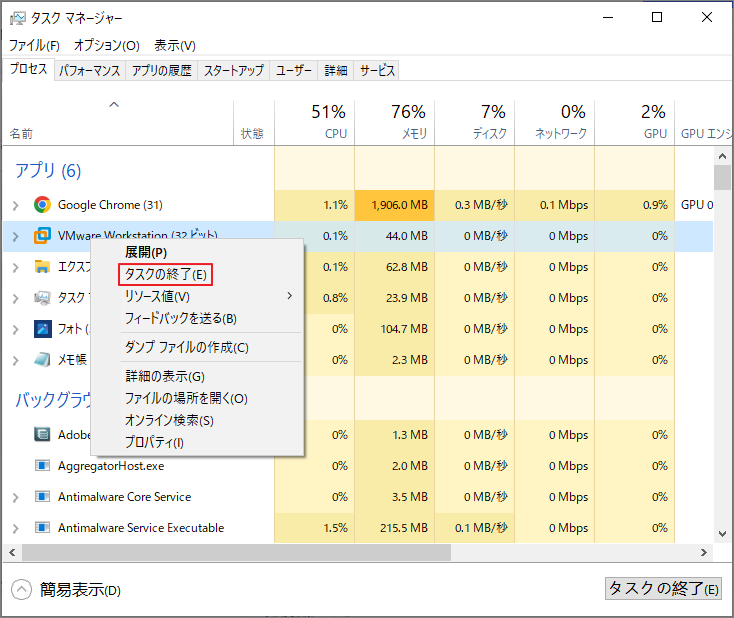Choose 詳細の表示(G) menu entry

pos(198,376)
